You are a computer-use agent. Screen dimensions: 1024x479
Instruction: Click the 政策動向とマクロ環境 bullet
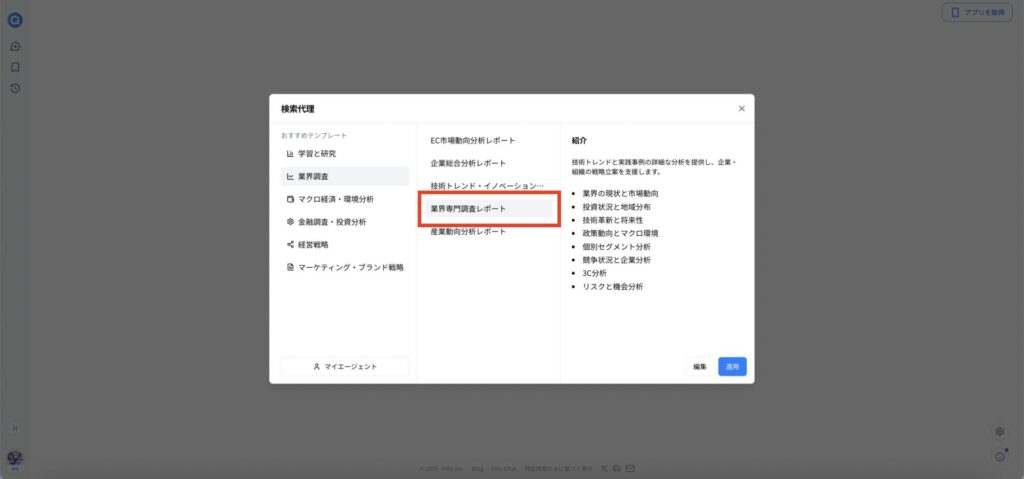pyautogui.click(x=620, y=233)
